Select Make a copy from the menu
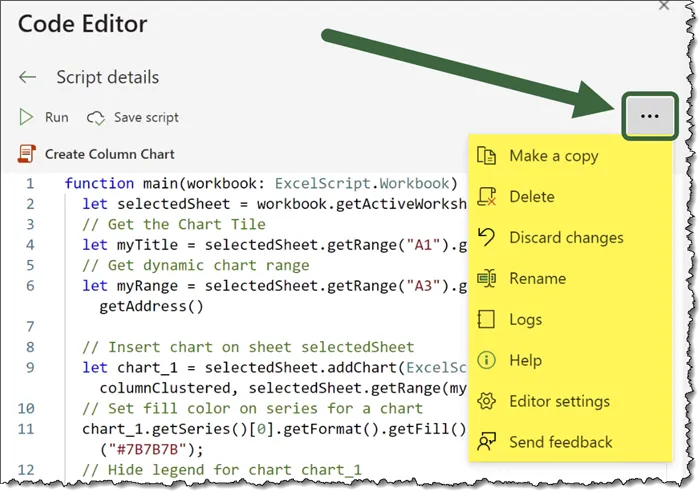This screenshot has height=491, width=700. [x=553, y=156]
